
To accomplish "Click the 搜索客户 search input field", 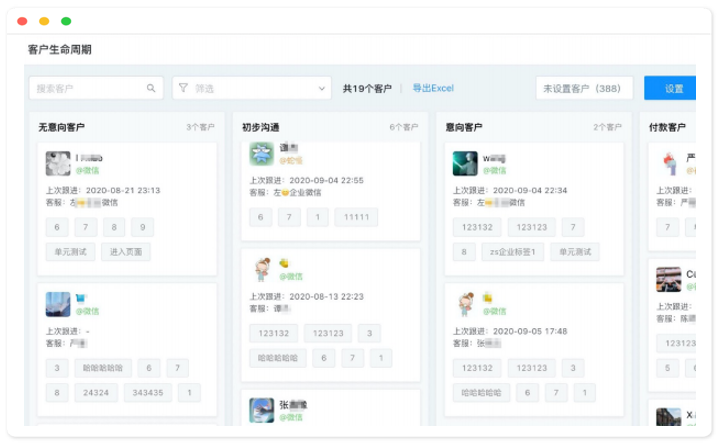I will pyautogui.click(x=88, y=88).
